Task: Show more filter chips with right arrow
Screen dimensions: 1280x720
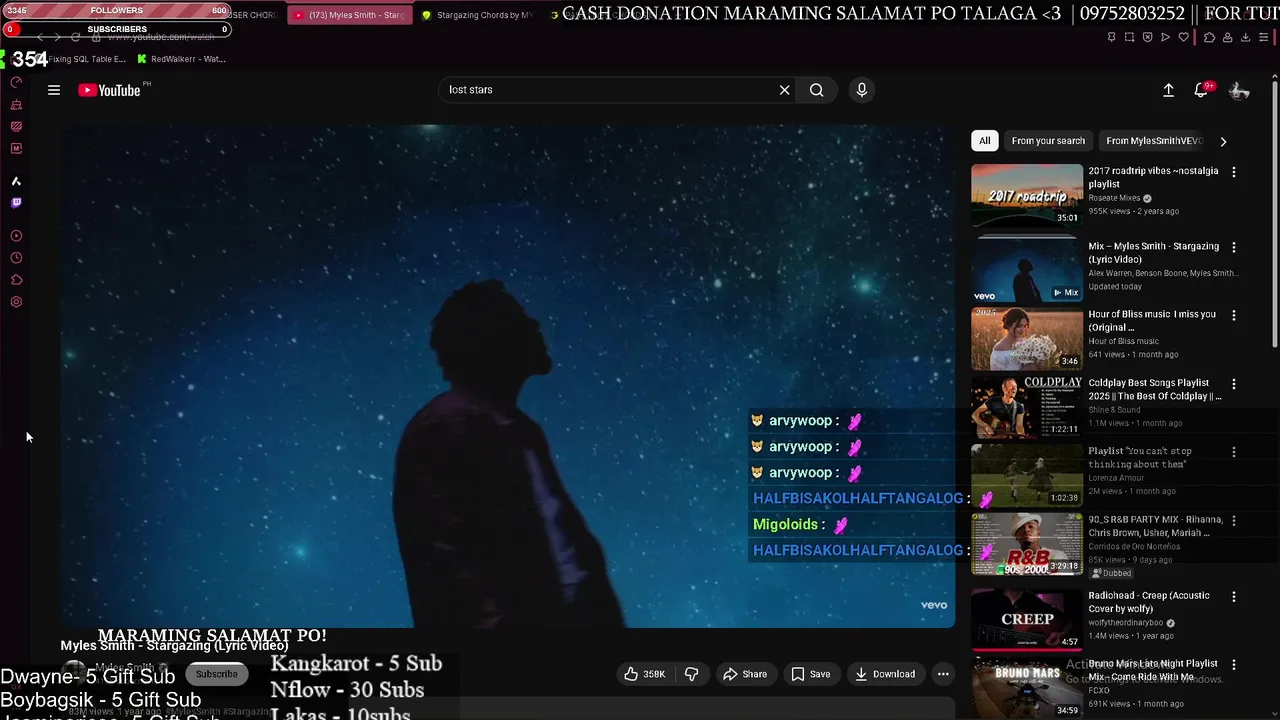Action: tap(1223, 141)
